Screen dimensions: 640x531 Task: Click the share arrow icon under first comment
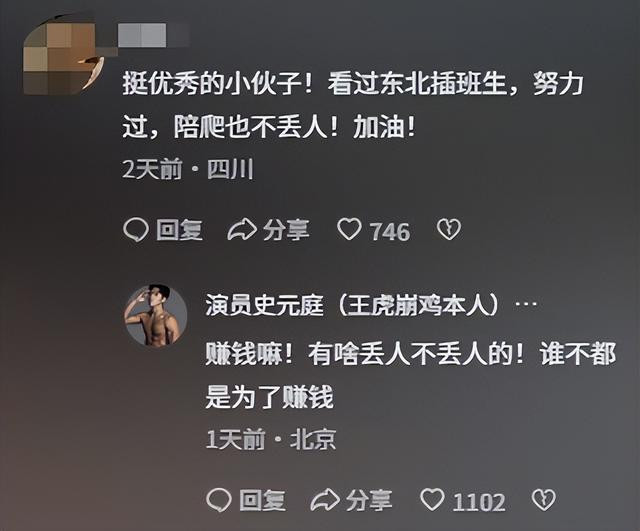coord(242,230)
